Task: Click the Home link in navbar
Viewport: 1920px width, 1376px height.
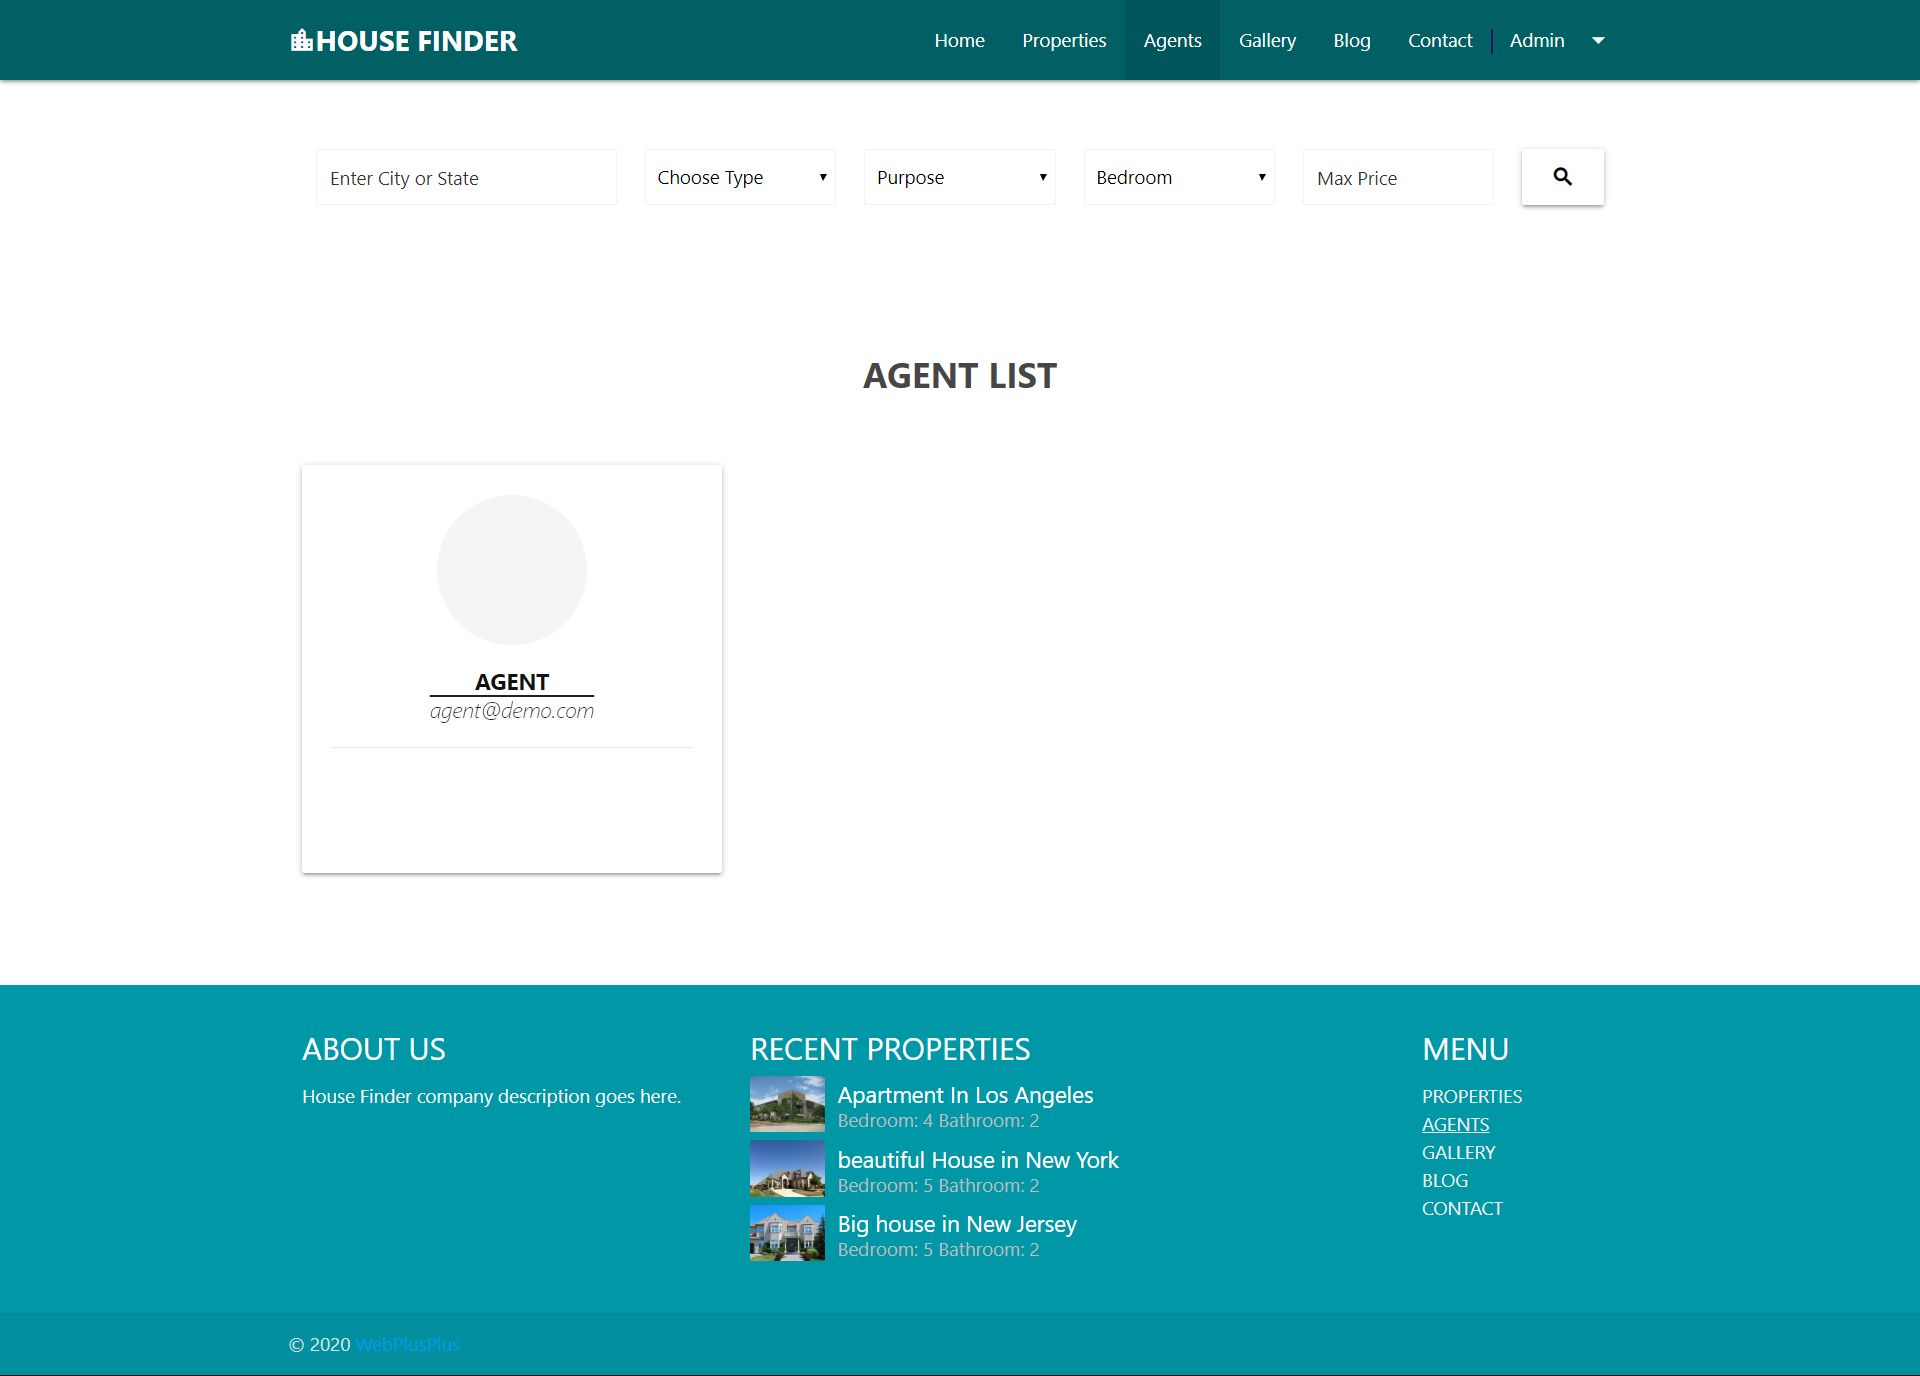Action: pos(959,41)
